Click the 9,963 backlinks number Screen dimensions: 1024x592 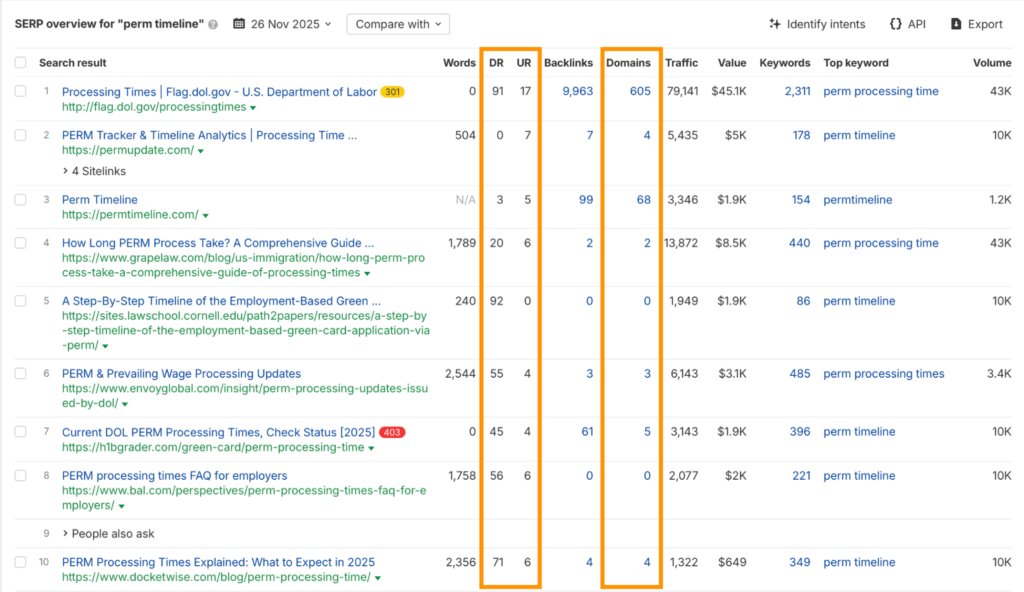coord(577,92)
